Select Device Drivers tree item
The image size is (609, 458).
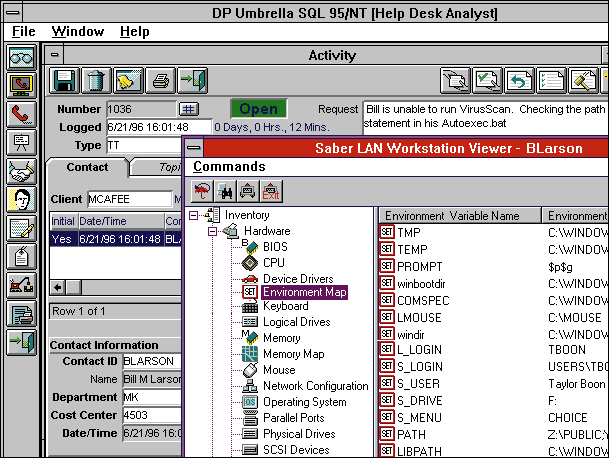(298, 279)
